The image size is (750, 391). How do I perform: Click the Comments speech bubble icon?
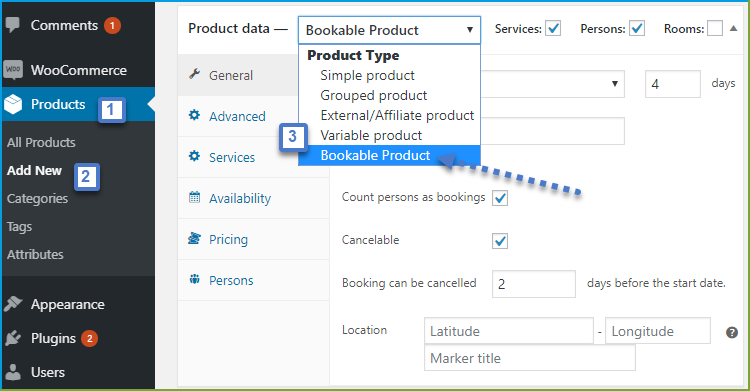(13, 25)
